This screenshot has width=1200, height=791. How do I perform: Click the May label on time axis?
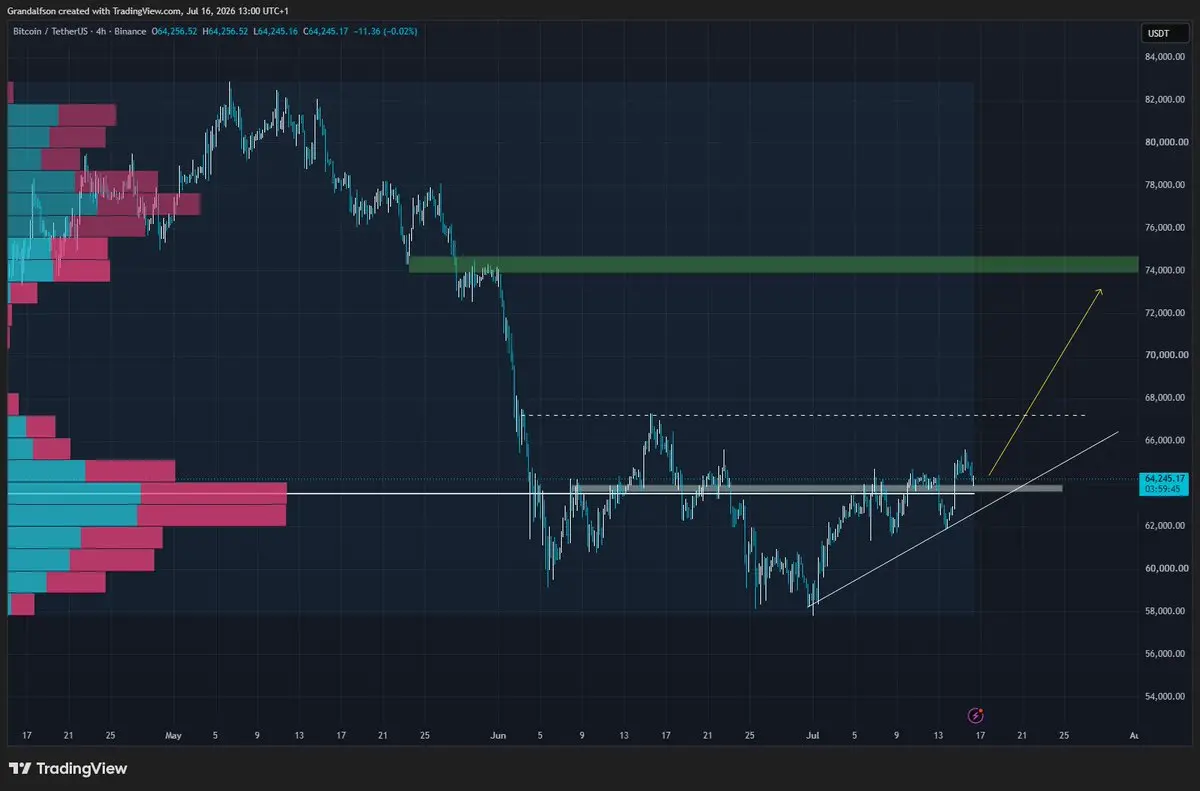pos(173,735)
